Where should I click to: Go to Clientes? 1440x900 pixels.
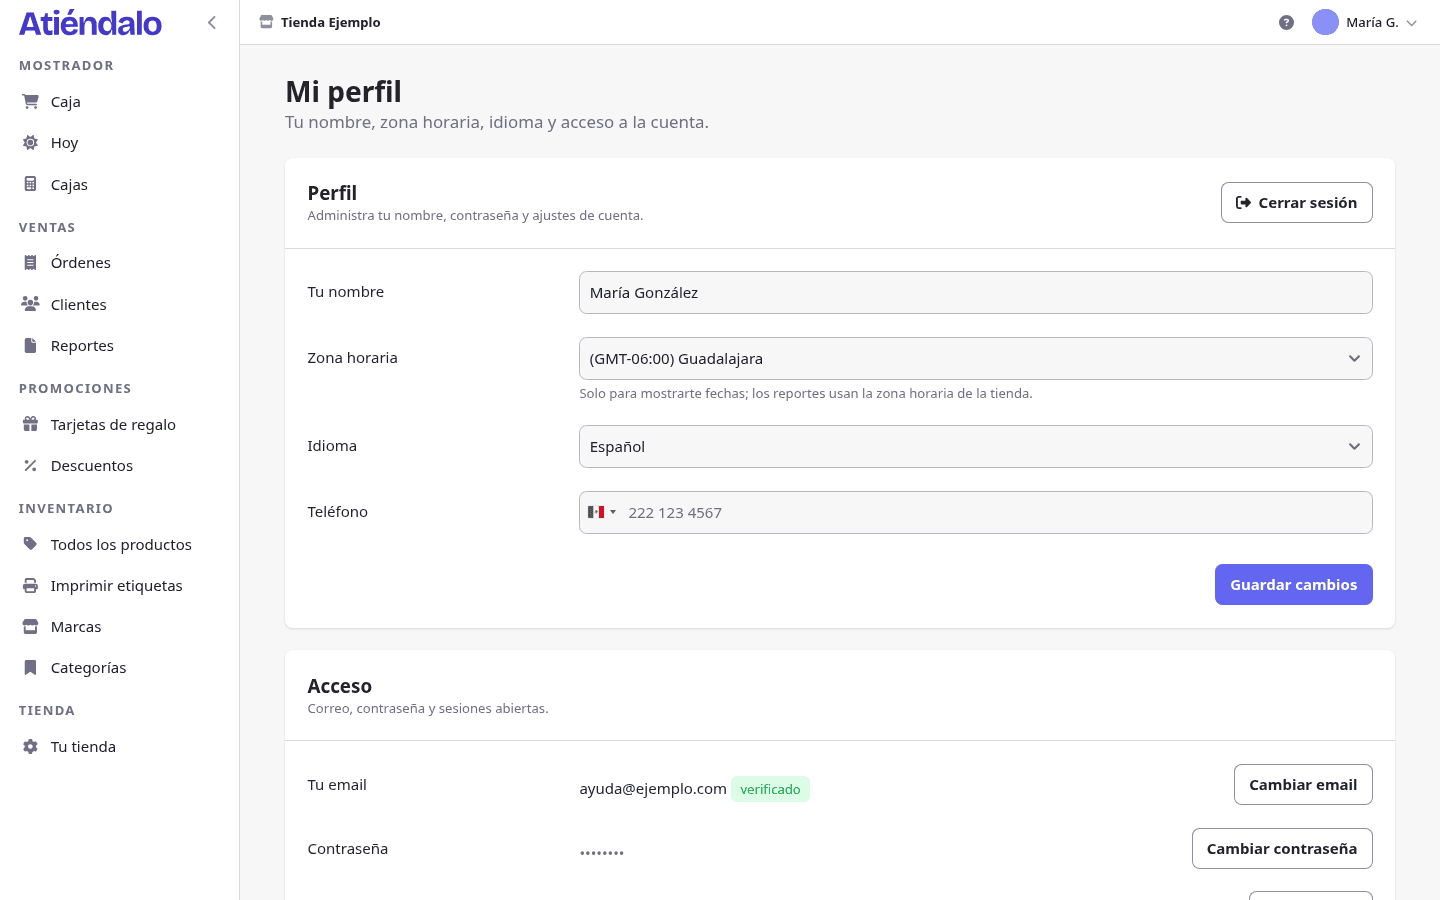pyautogui.click(x=120, y=305)
